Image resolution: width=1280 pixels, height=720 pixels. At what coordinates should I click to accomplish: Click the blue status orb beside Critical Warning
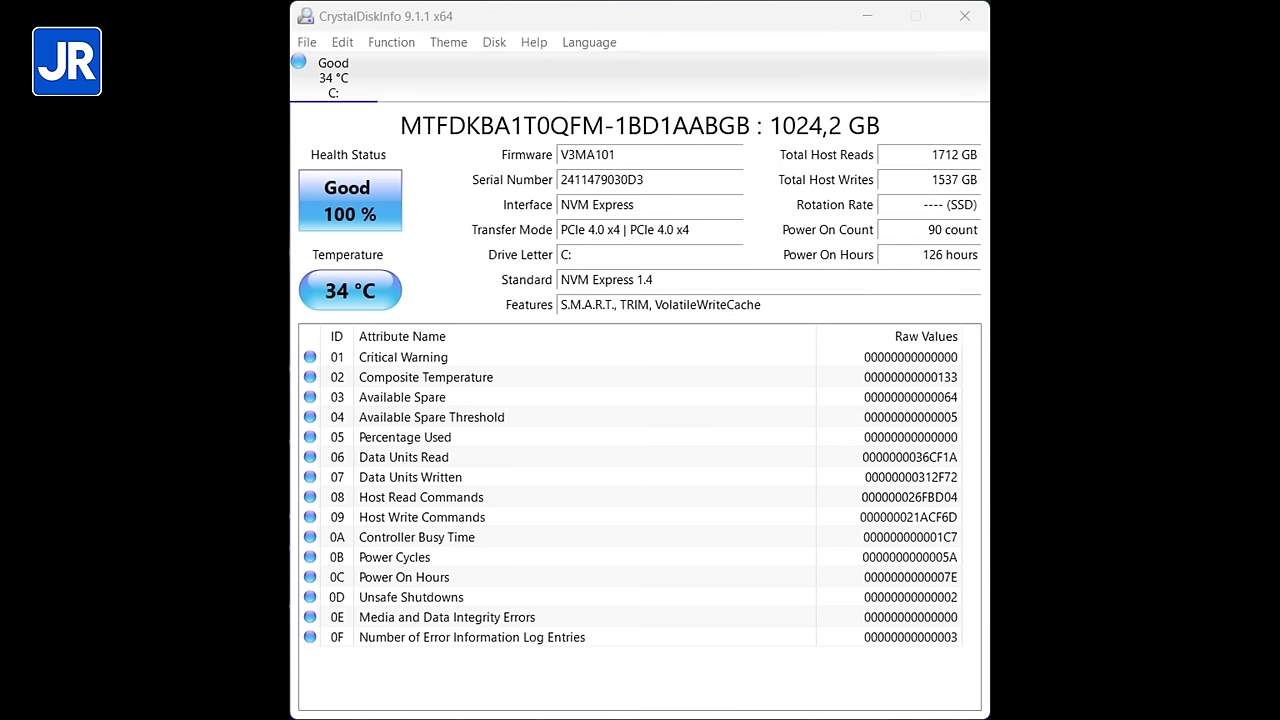[x=310, y=357]
